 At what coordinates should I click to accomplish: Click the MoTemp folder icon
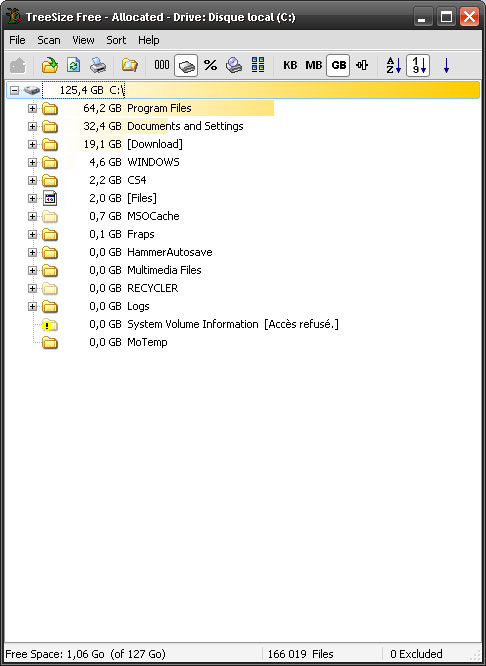[x=50, y=343]
